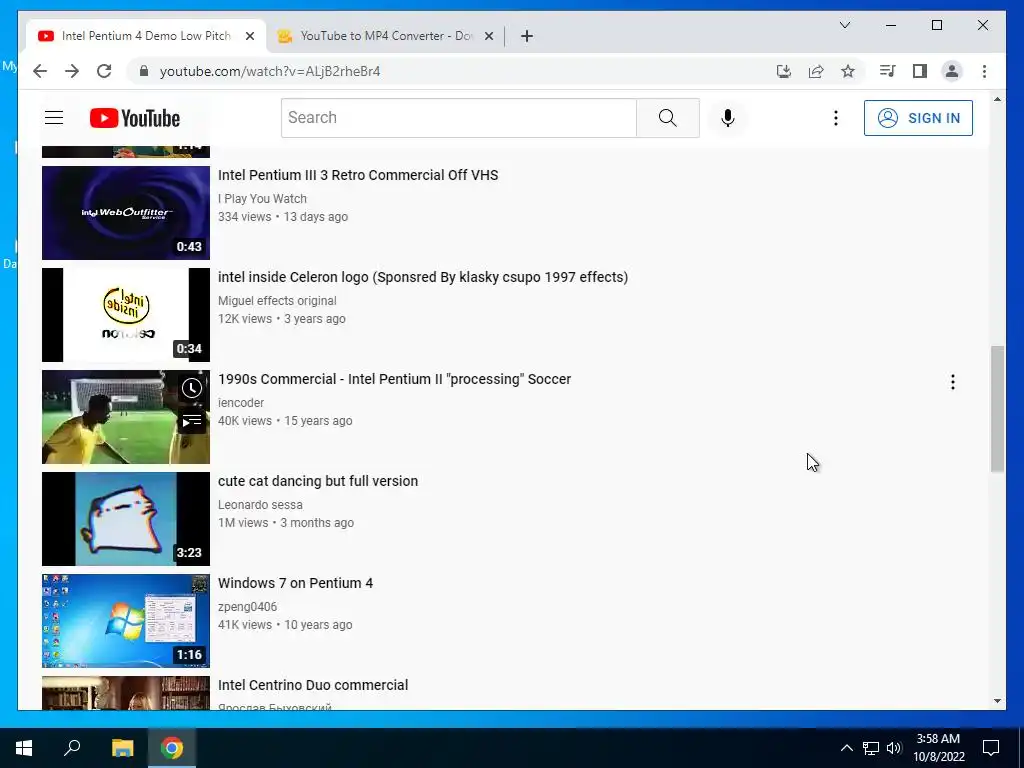
Task: View site security lock info
Action: [x=144, y=71]
